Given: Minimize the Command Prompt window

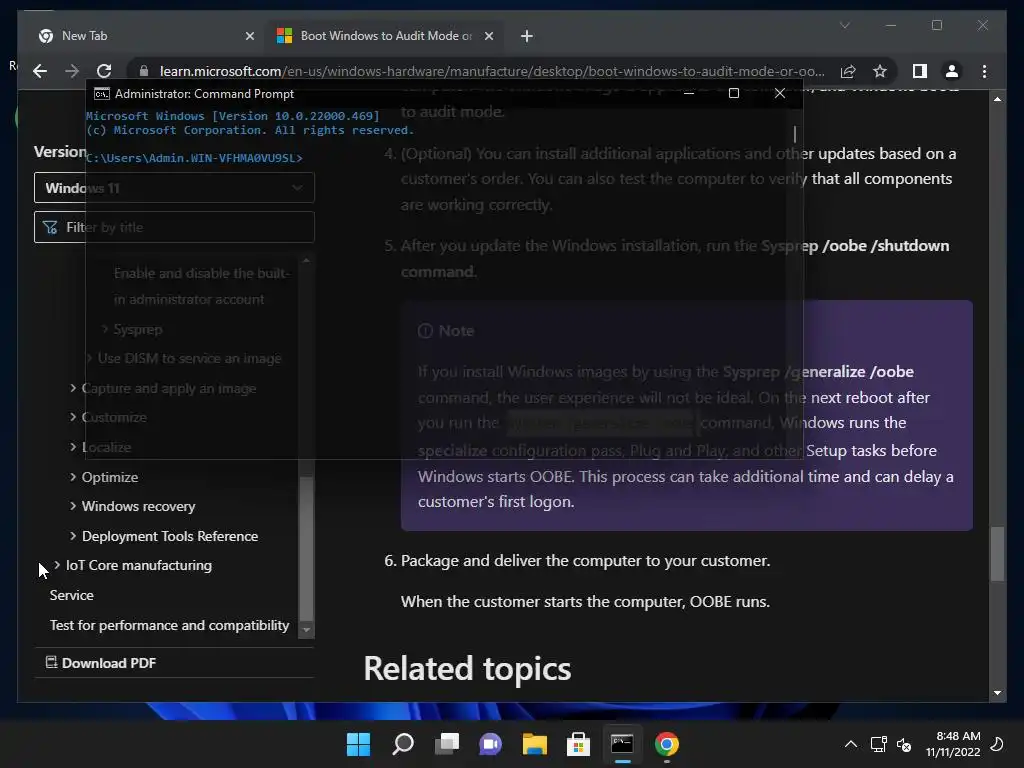Looking at the screenshot, I should tap(688, 93).
